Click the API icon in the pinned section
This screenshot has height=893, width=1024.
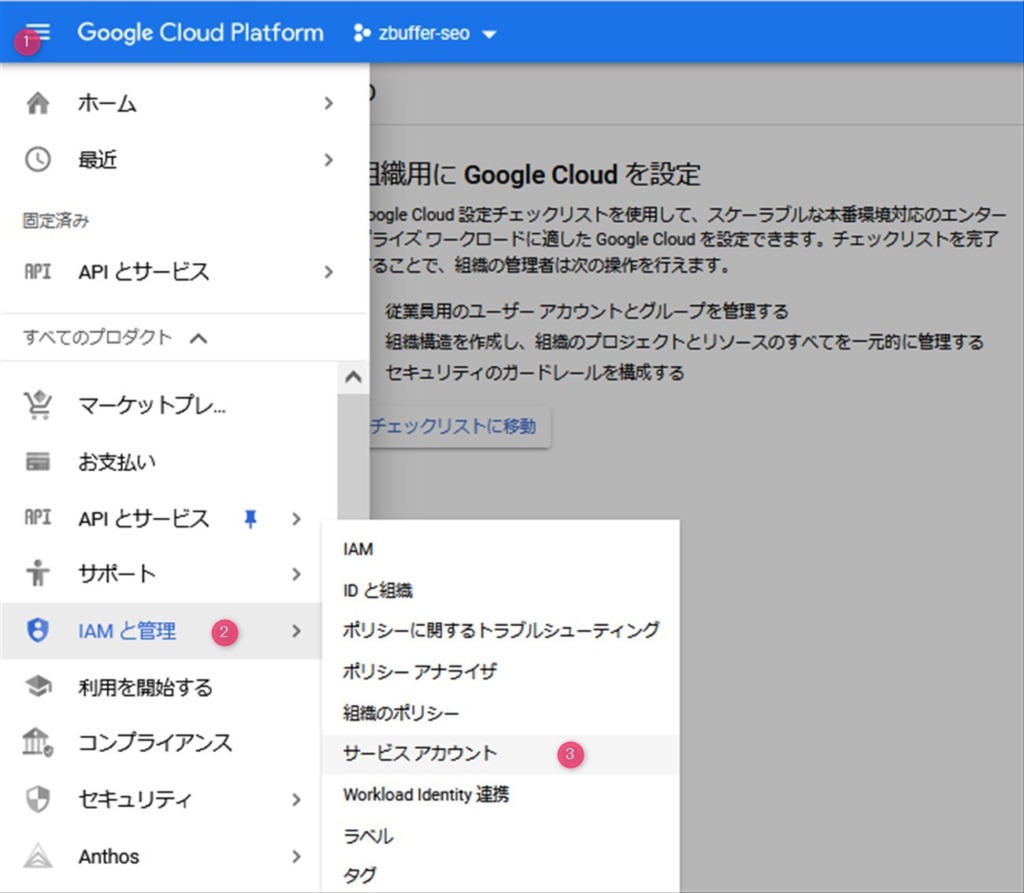click(x=38, y=271)
